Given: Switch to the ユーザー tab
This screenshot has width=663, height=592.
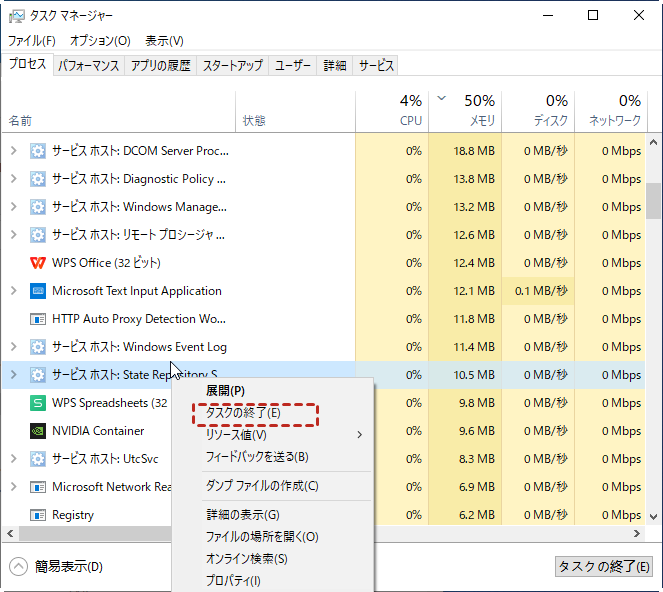Looking at the screenshot, I should pyautogui.click(x=293, y=66).
